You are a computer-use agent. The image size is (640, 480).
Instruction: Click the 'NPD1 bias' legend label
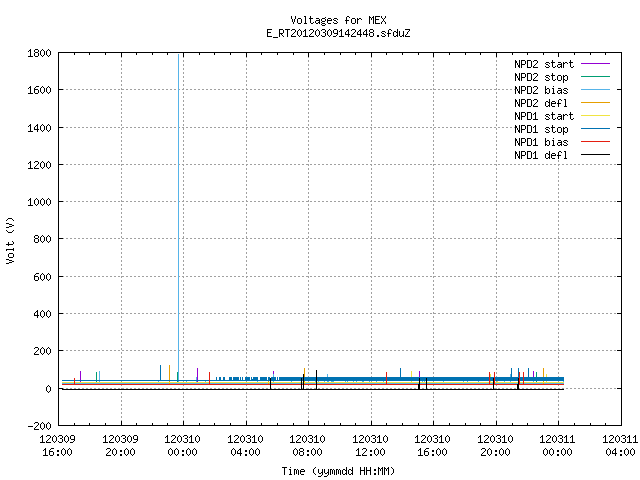541,142
